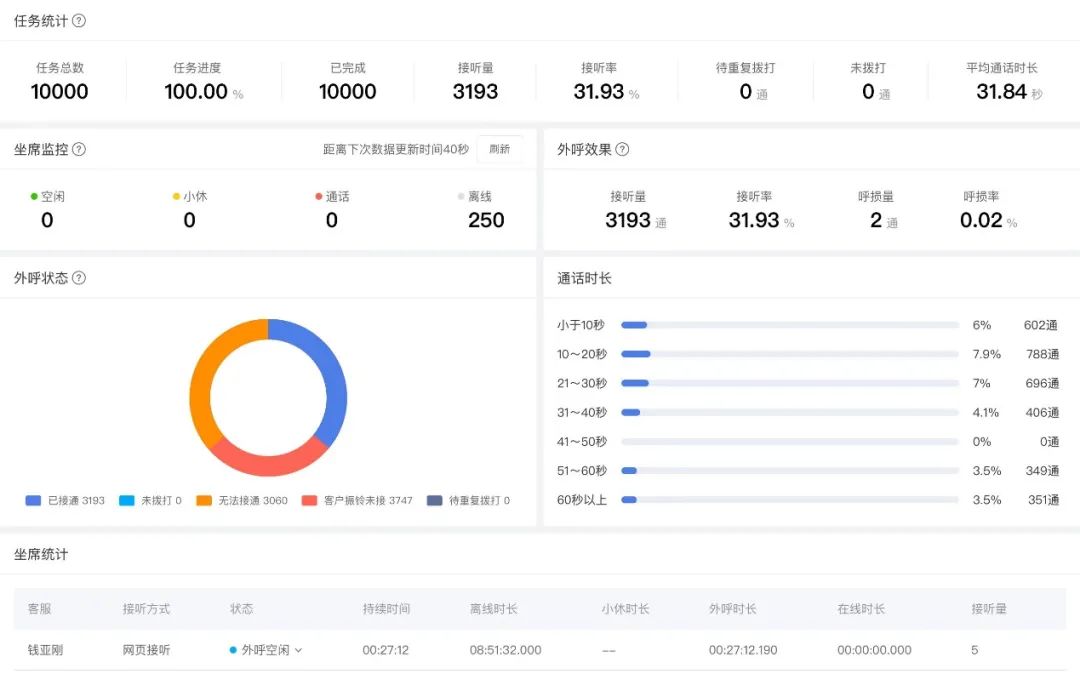Toggle the 已接通 3193 legend swatch
The width and height of the screenshot is (1080, 691).
33,500
